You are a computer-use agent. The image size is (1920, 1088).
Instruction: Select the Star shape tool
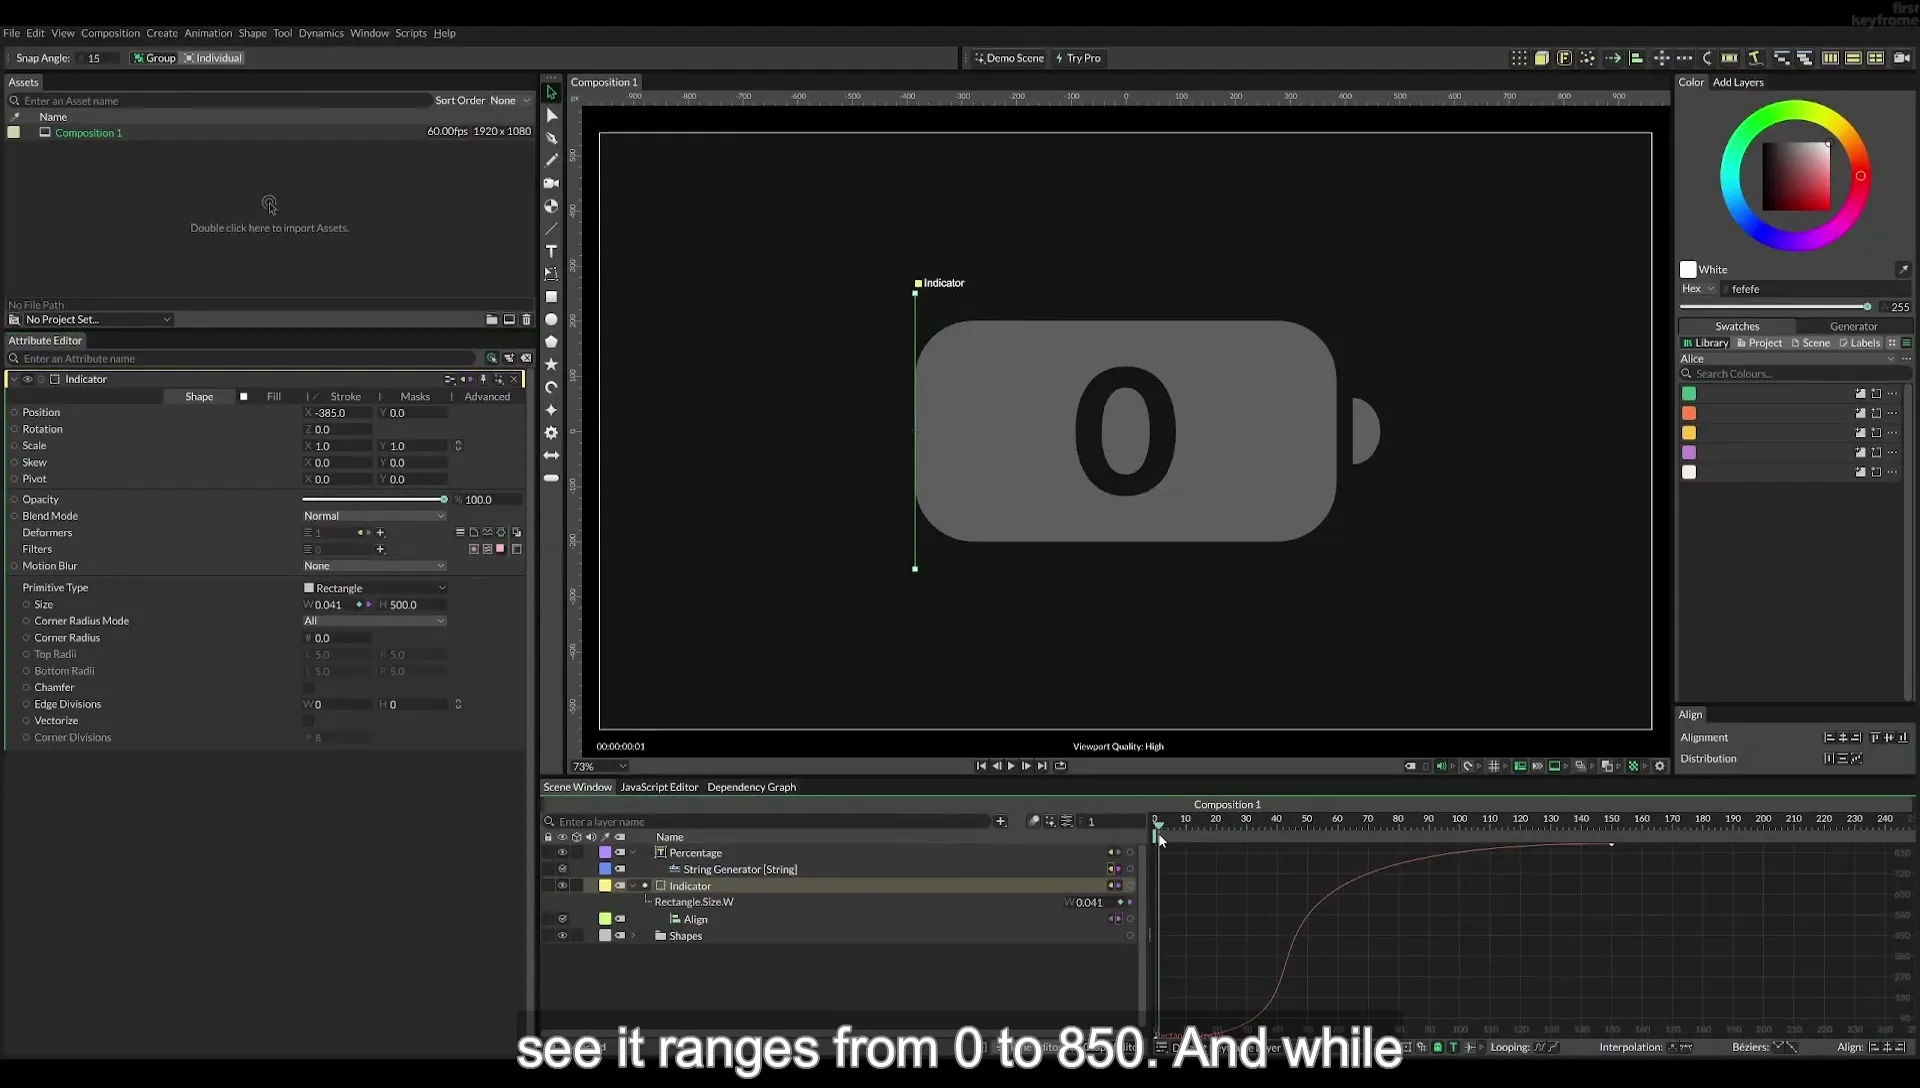[x=551, y=365]
